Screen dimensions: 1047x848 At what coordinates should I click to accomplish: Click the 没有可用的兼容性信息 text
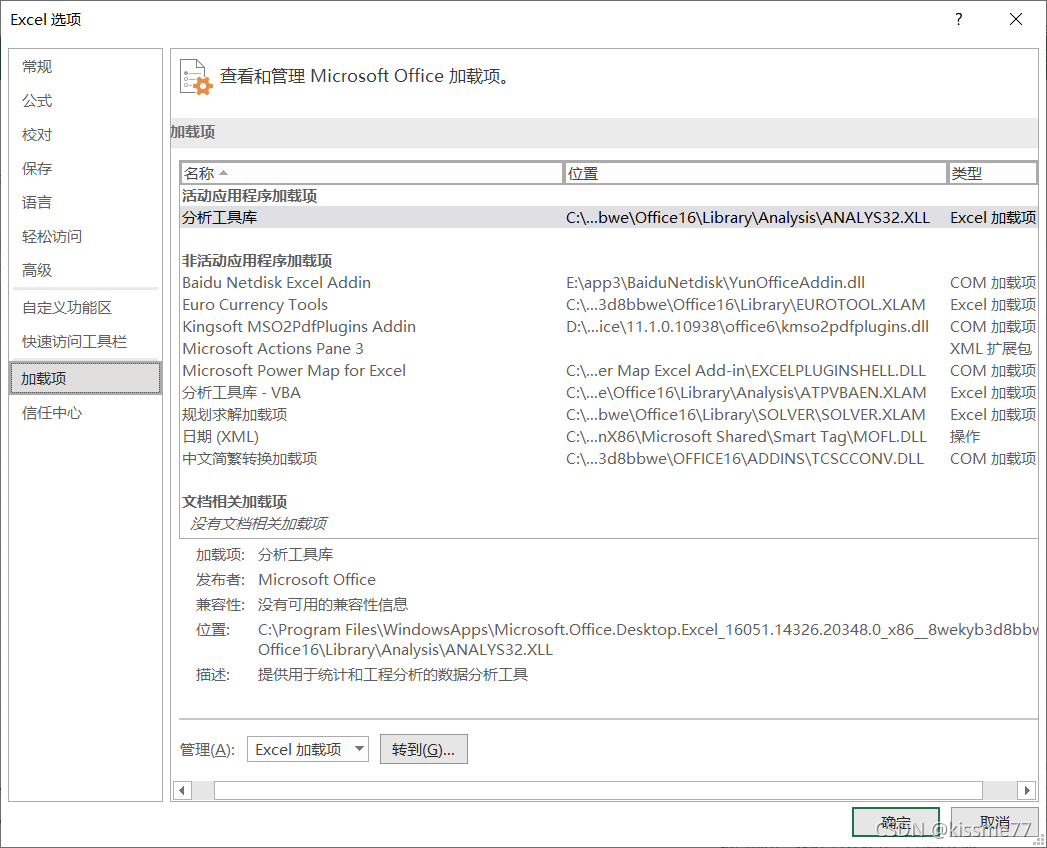[x=333, y=605]
